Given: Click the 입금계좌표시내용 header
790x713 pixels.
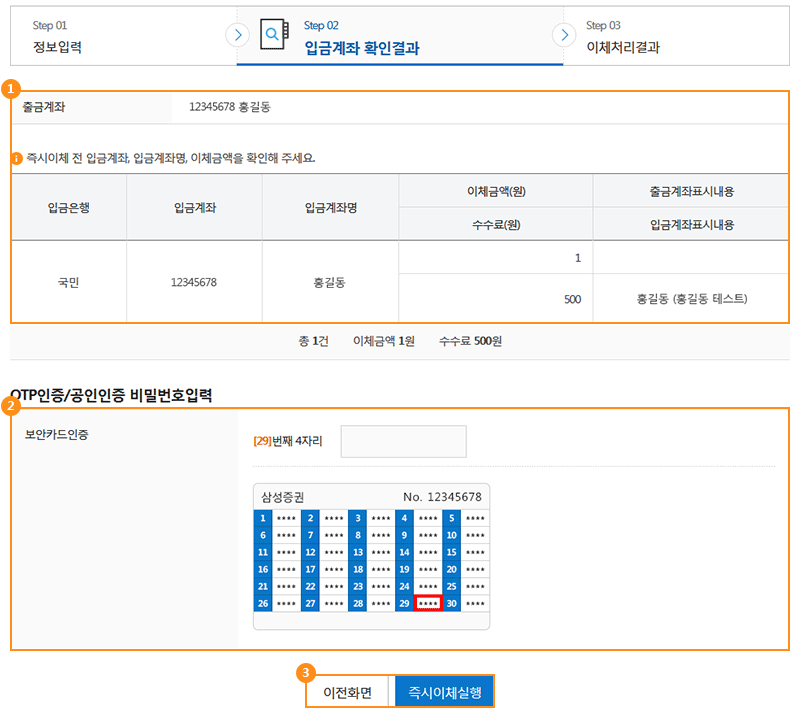Looking at the screenshot, I should (692, 225).
